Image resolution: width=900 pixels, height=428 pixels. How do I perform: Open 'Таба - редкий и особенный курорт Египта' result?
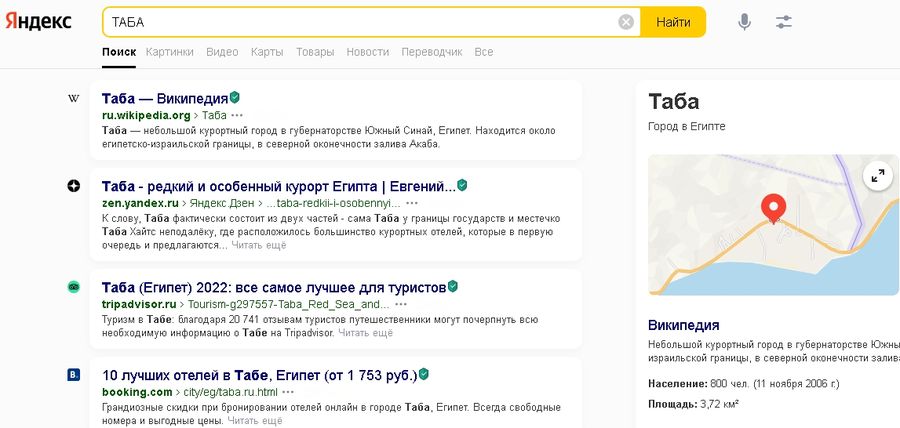pyautogui.click(x=278, y=186)
